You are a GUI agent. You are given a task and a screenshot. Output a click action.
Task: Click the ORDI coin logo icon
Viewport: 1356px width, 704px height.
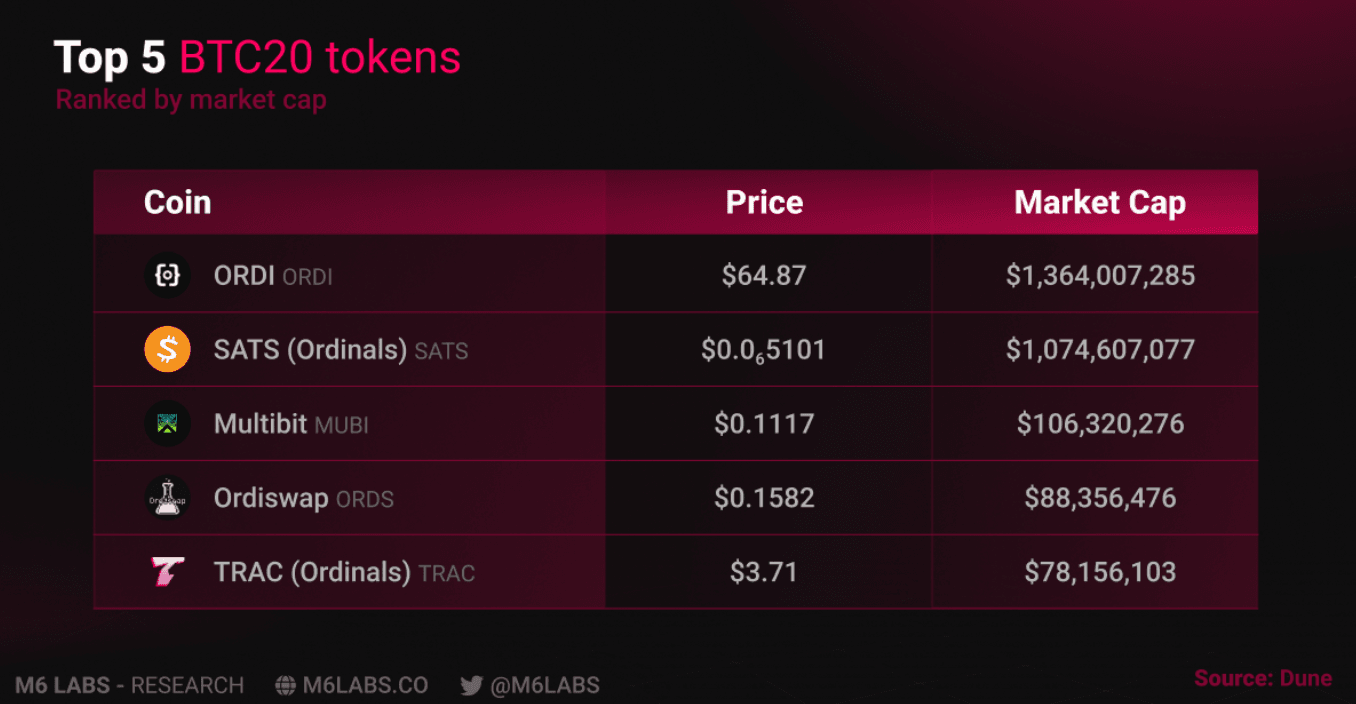[167, 276]
